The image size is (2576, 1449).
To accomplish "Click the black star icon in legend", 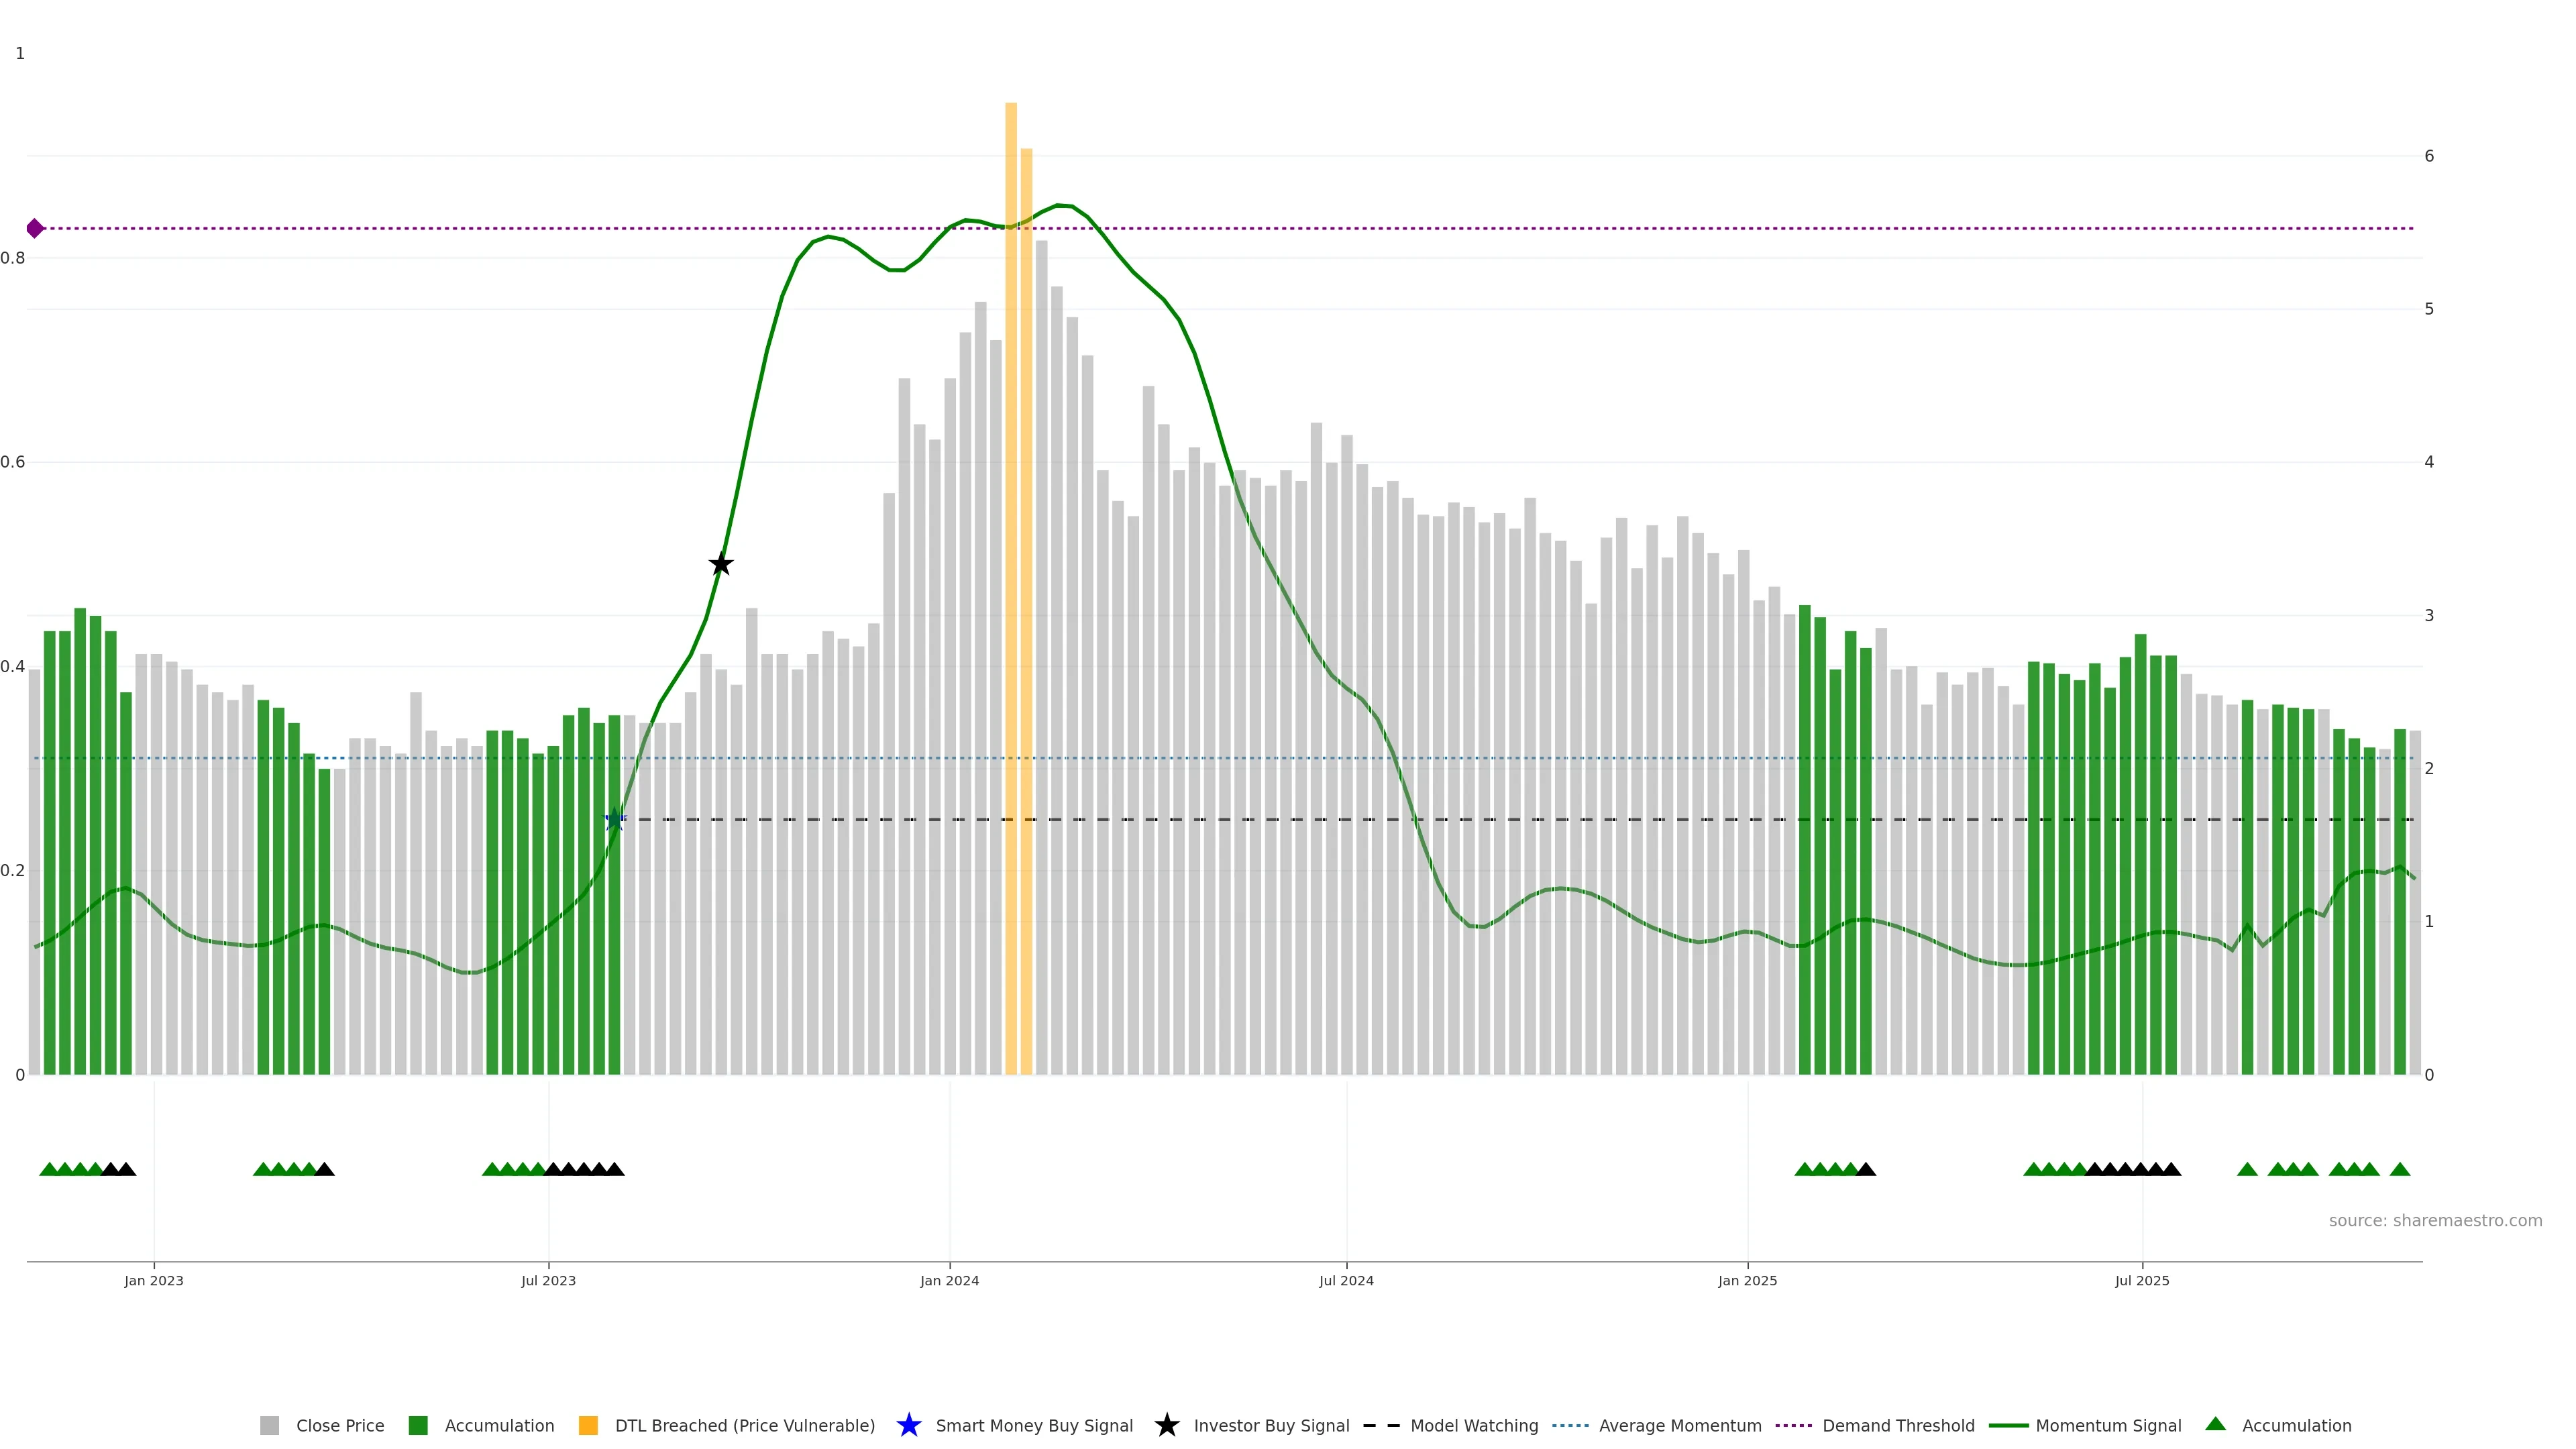I will pos(1166,1426).
